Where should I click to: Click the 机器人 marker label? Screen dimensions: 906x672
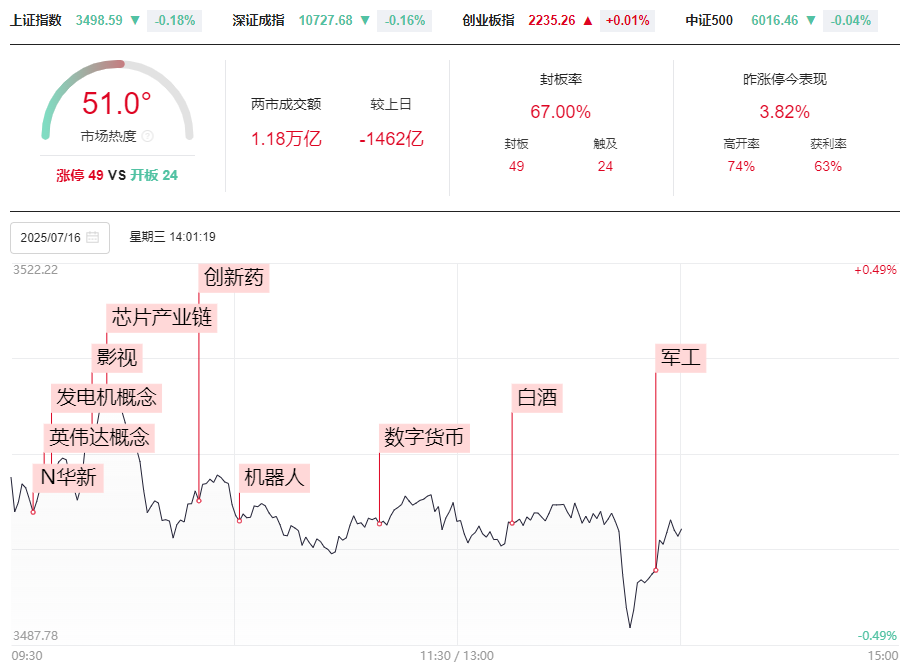[x=274, y=477]
